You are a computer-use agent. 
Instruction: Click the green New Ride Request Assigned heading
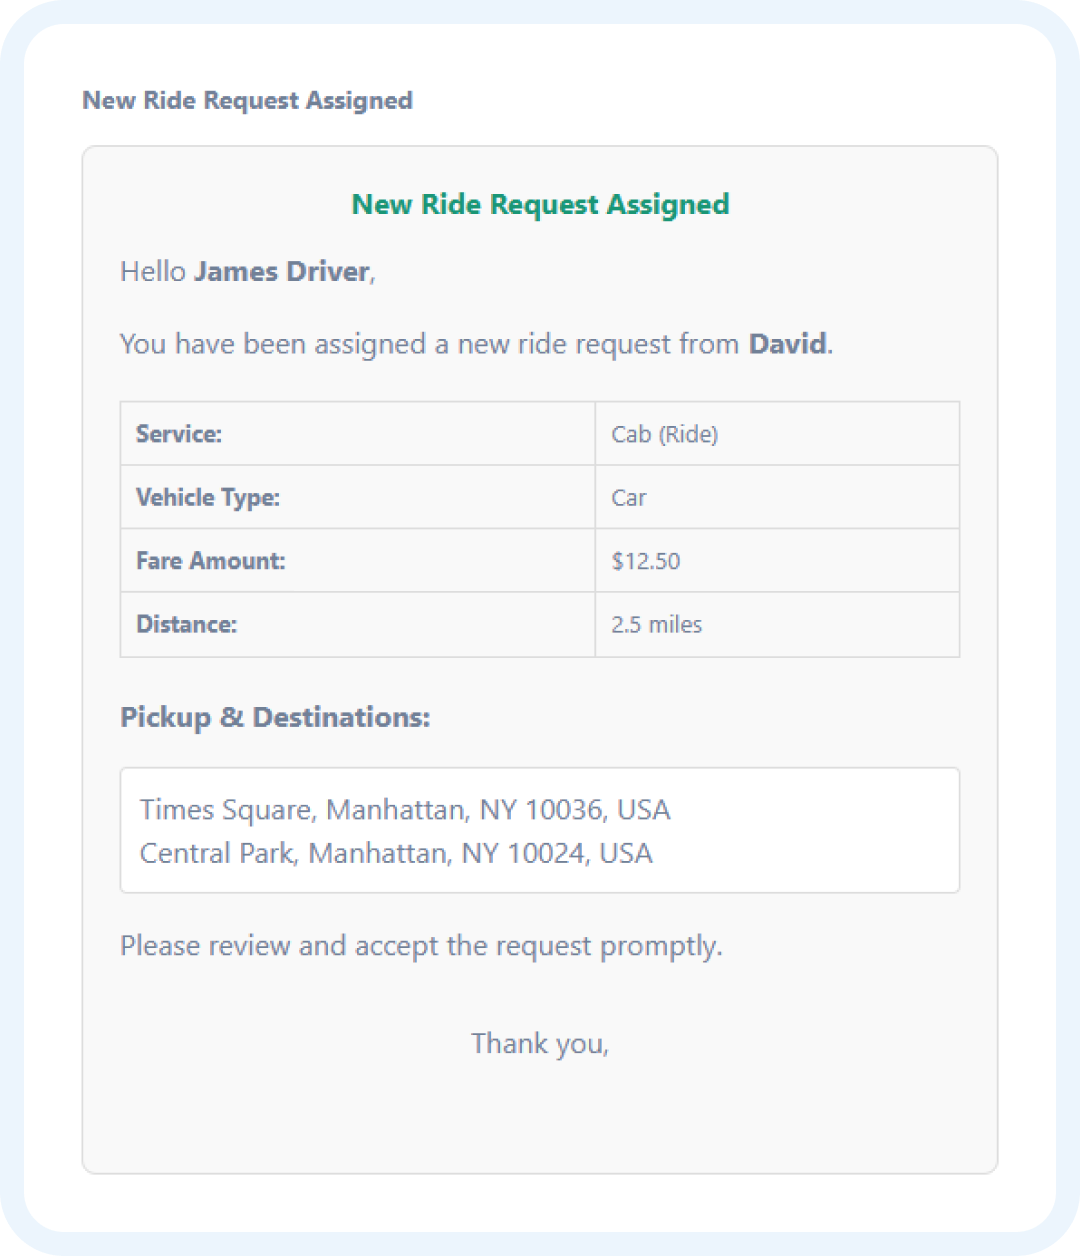[540, 205]
